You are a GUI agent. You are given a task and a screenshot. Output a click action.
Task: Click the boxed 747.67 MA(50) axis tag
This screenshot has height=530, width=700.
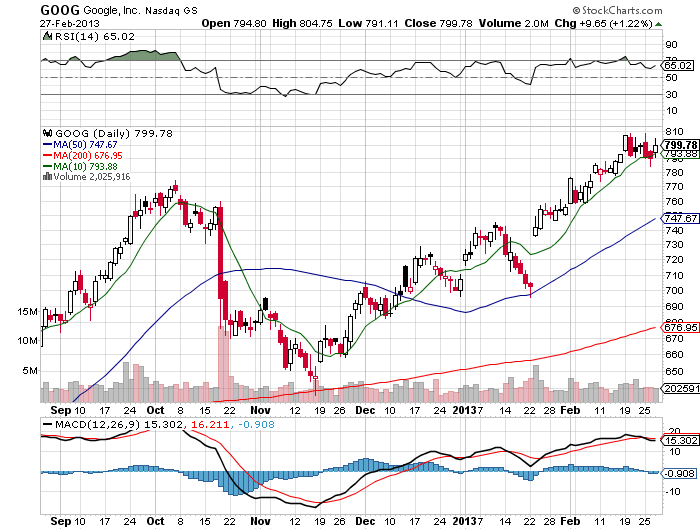[681, 218]
